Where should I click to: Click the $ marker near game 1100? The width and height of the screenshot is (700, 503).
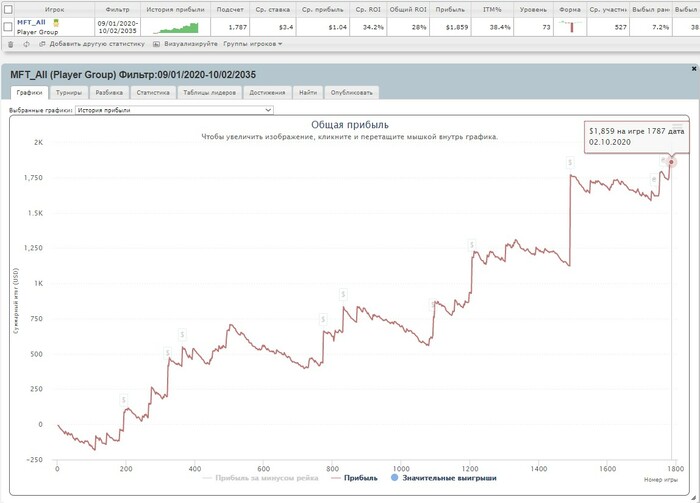pos(432,305)
